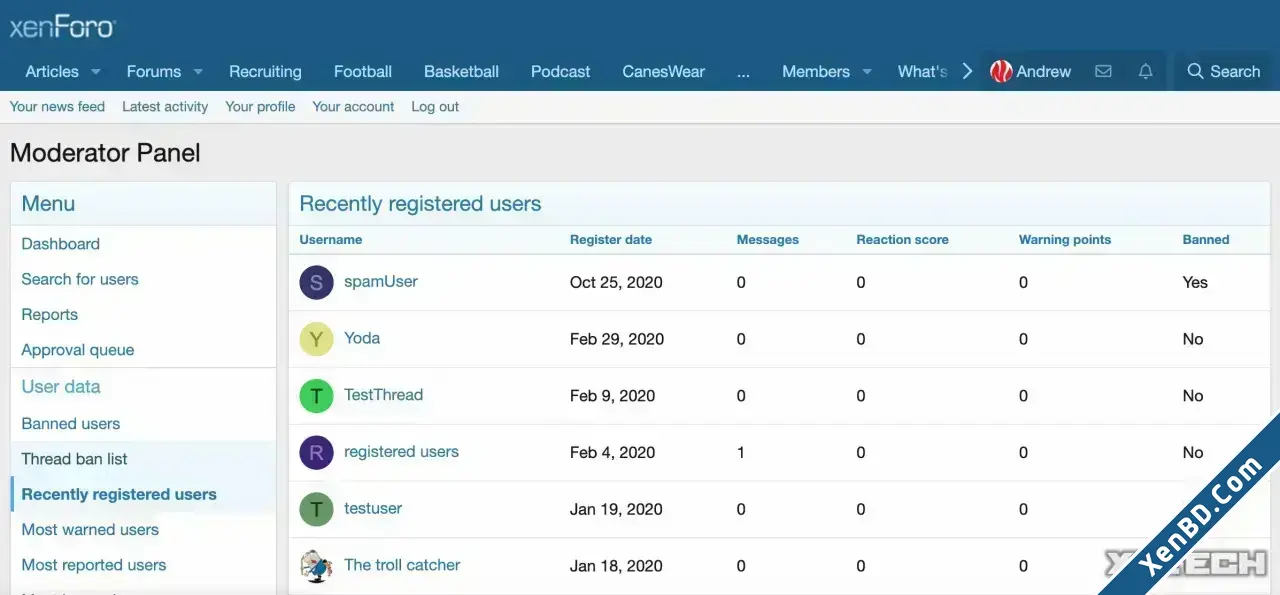Screen dimensions: 1280x595
Task: Open Latest activity link
Action: [165, 107]
